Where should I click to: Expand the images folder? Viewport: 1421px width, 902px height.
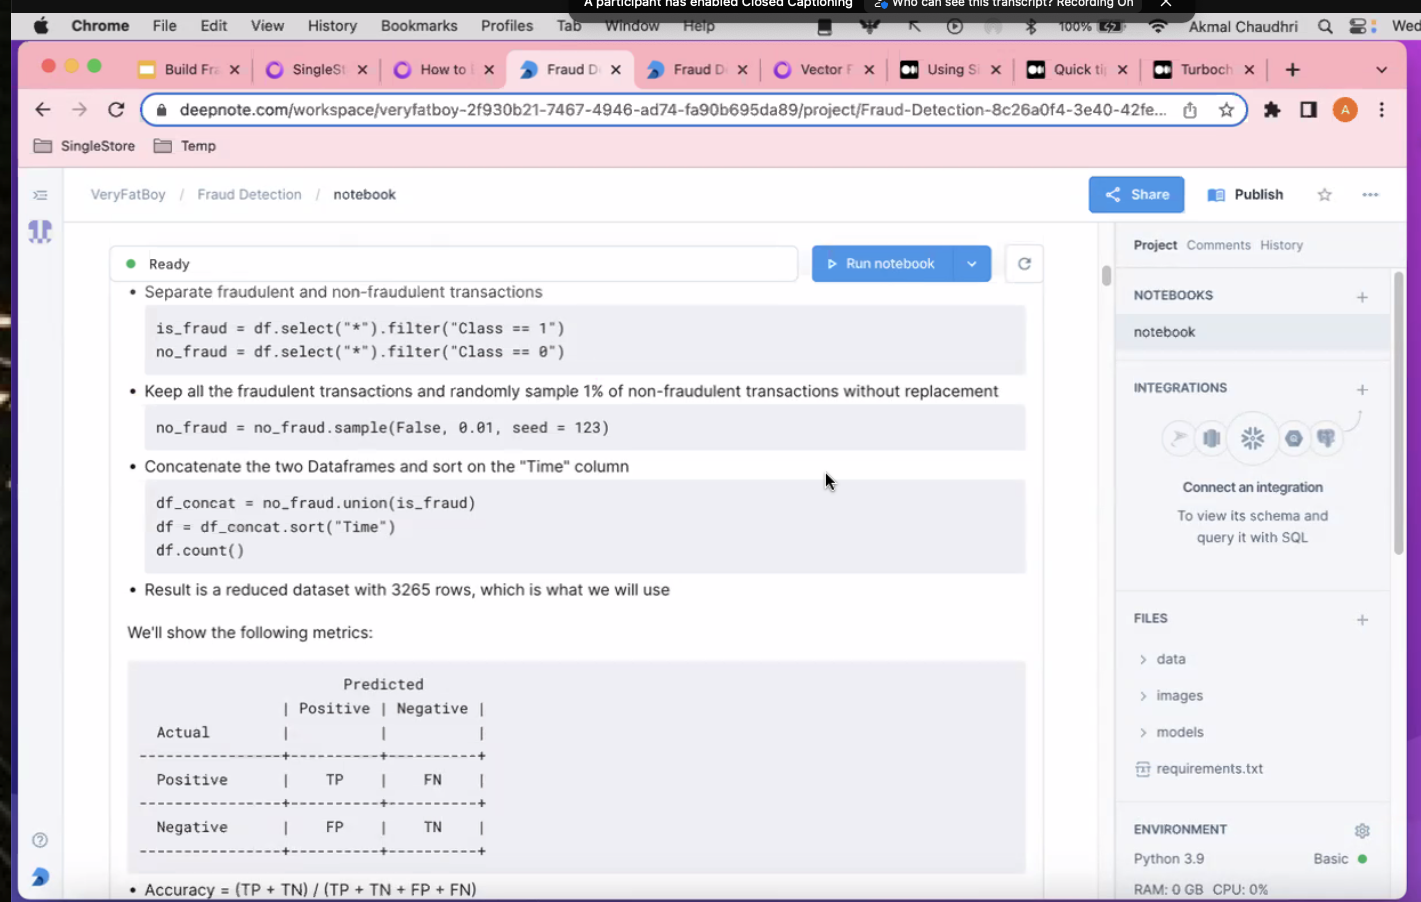(x=1179, y=696)
